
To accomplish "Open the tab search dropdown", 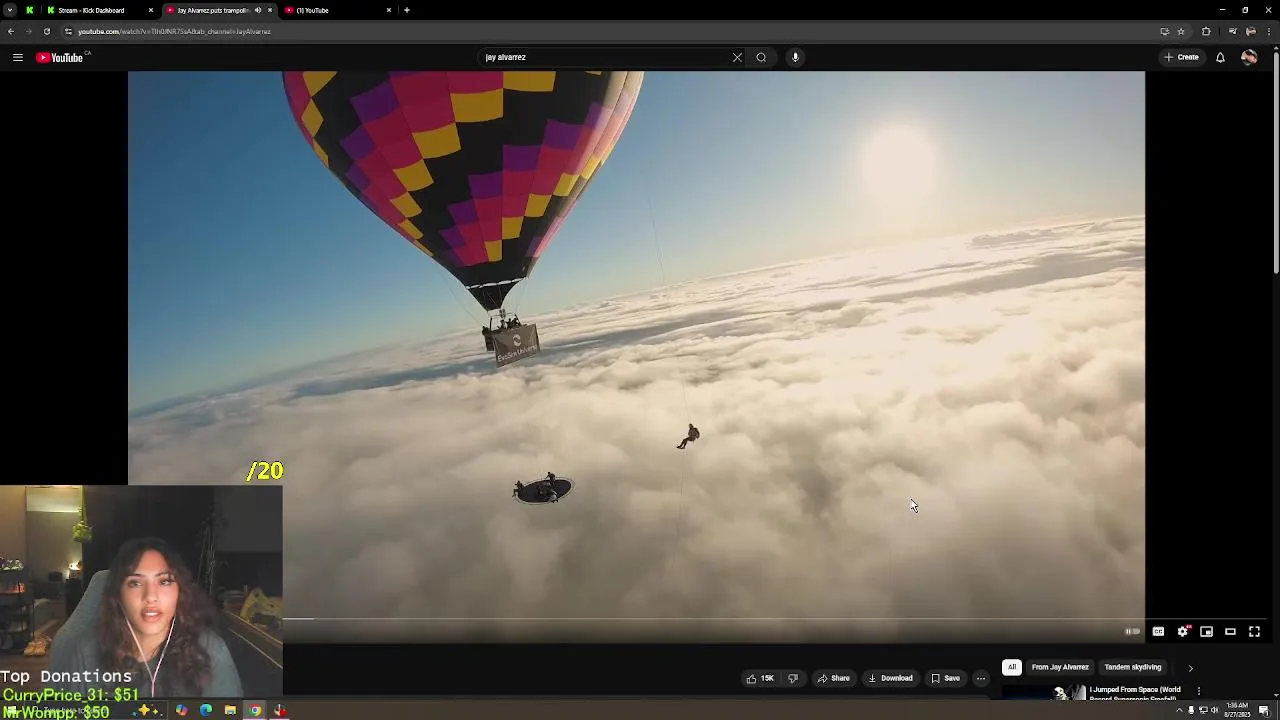I will tap(10, 10).
